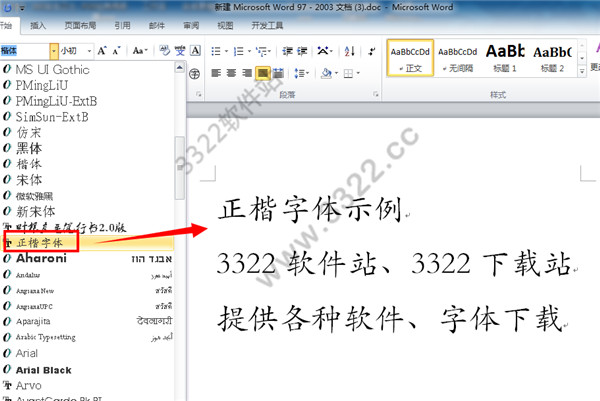The height and width of the screenshot is (401, 600).
Task: Center the text alignment
Action: coord(231,73)
